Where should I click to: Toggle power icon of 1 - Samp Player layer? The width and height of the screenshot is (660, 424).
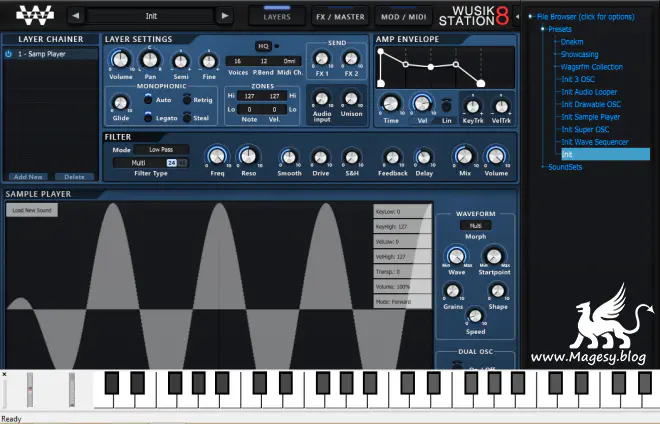click(x=8, y=54)
